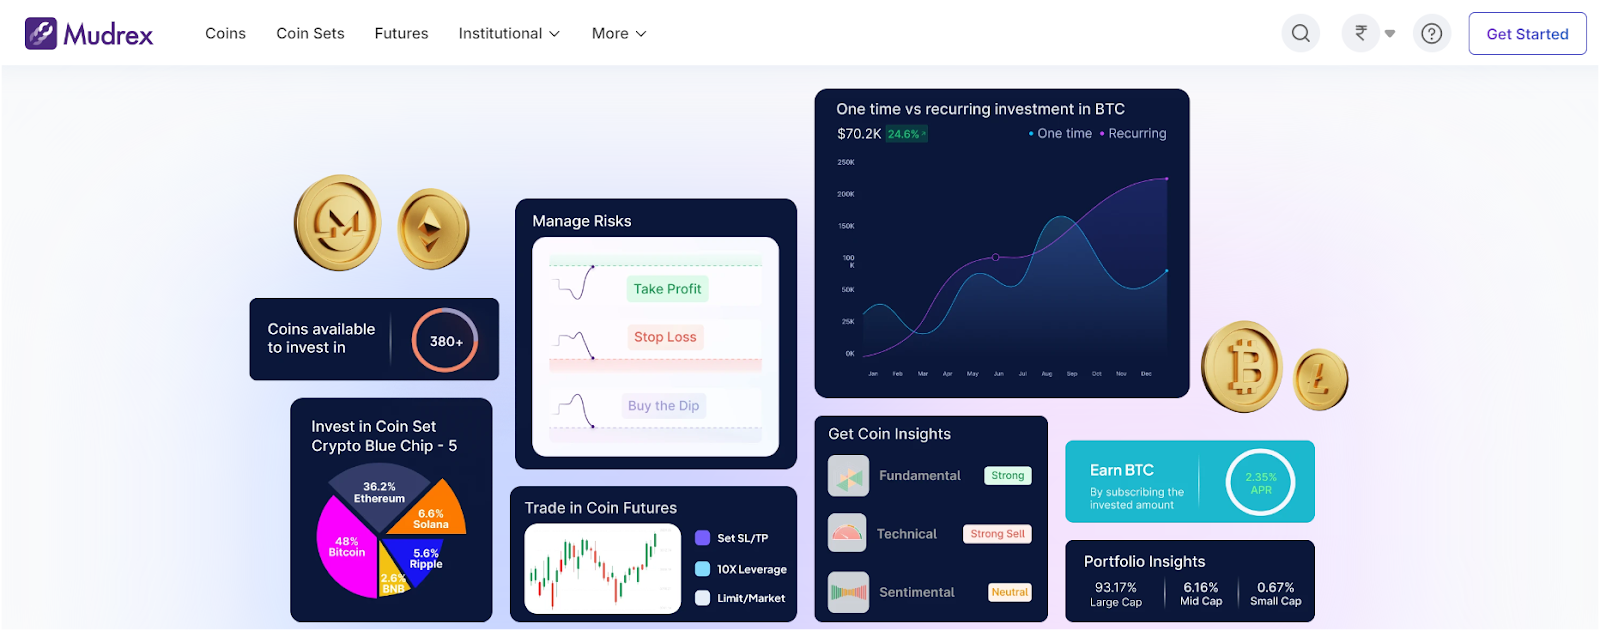Click the $70.2K value

click(x=859, y=133)
